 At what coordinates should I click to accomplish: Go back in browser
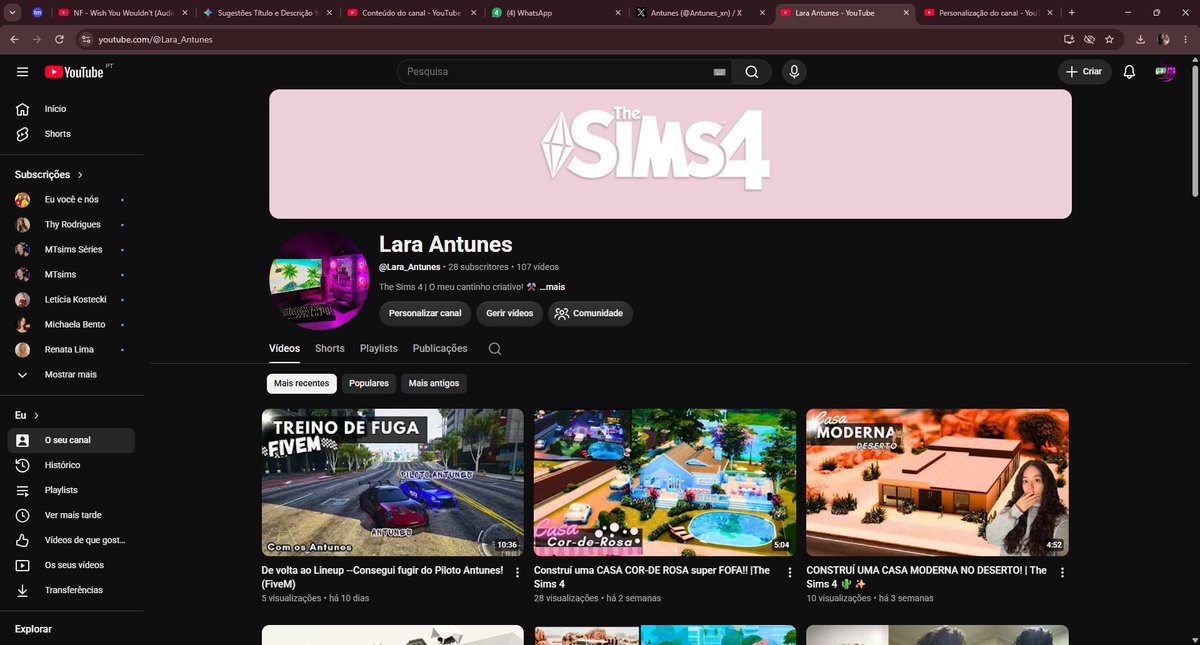coord(14,39)
